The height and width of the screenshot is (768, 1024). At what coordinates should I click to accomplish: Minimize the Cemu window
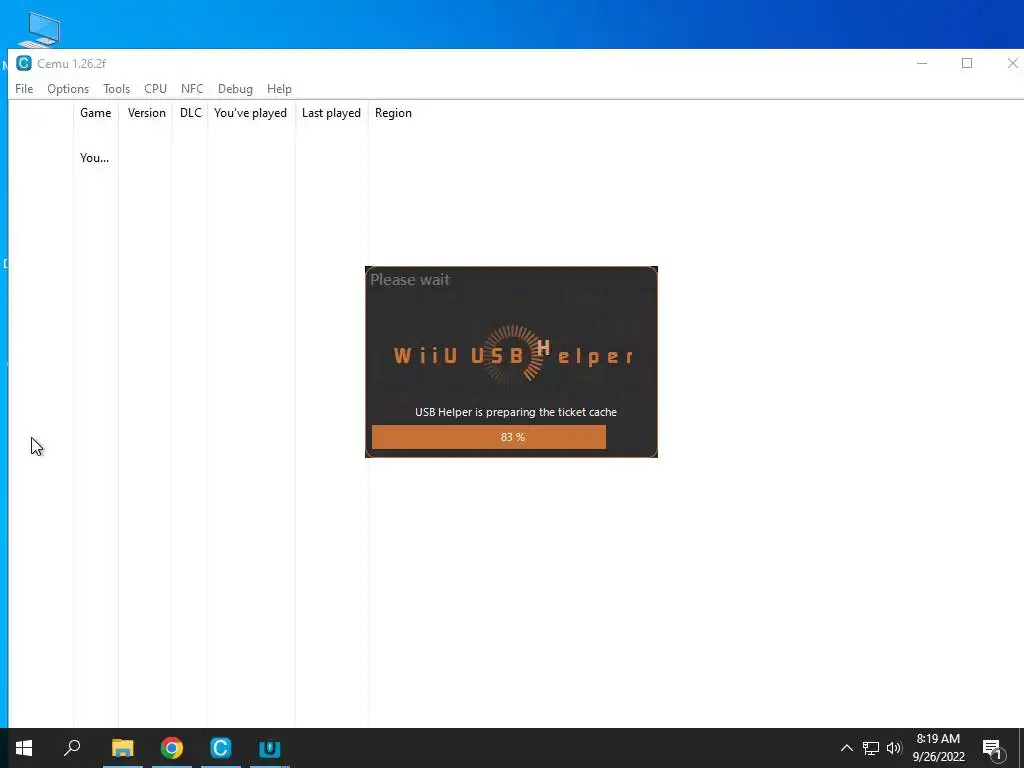tap(921, 63)
